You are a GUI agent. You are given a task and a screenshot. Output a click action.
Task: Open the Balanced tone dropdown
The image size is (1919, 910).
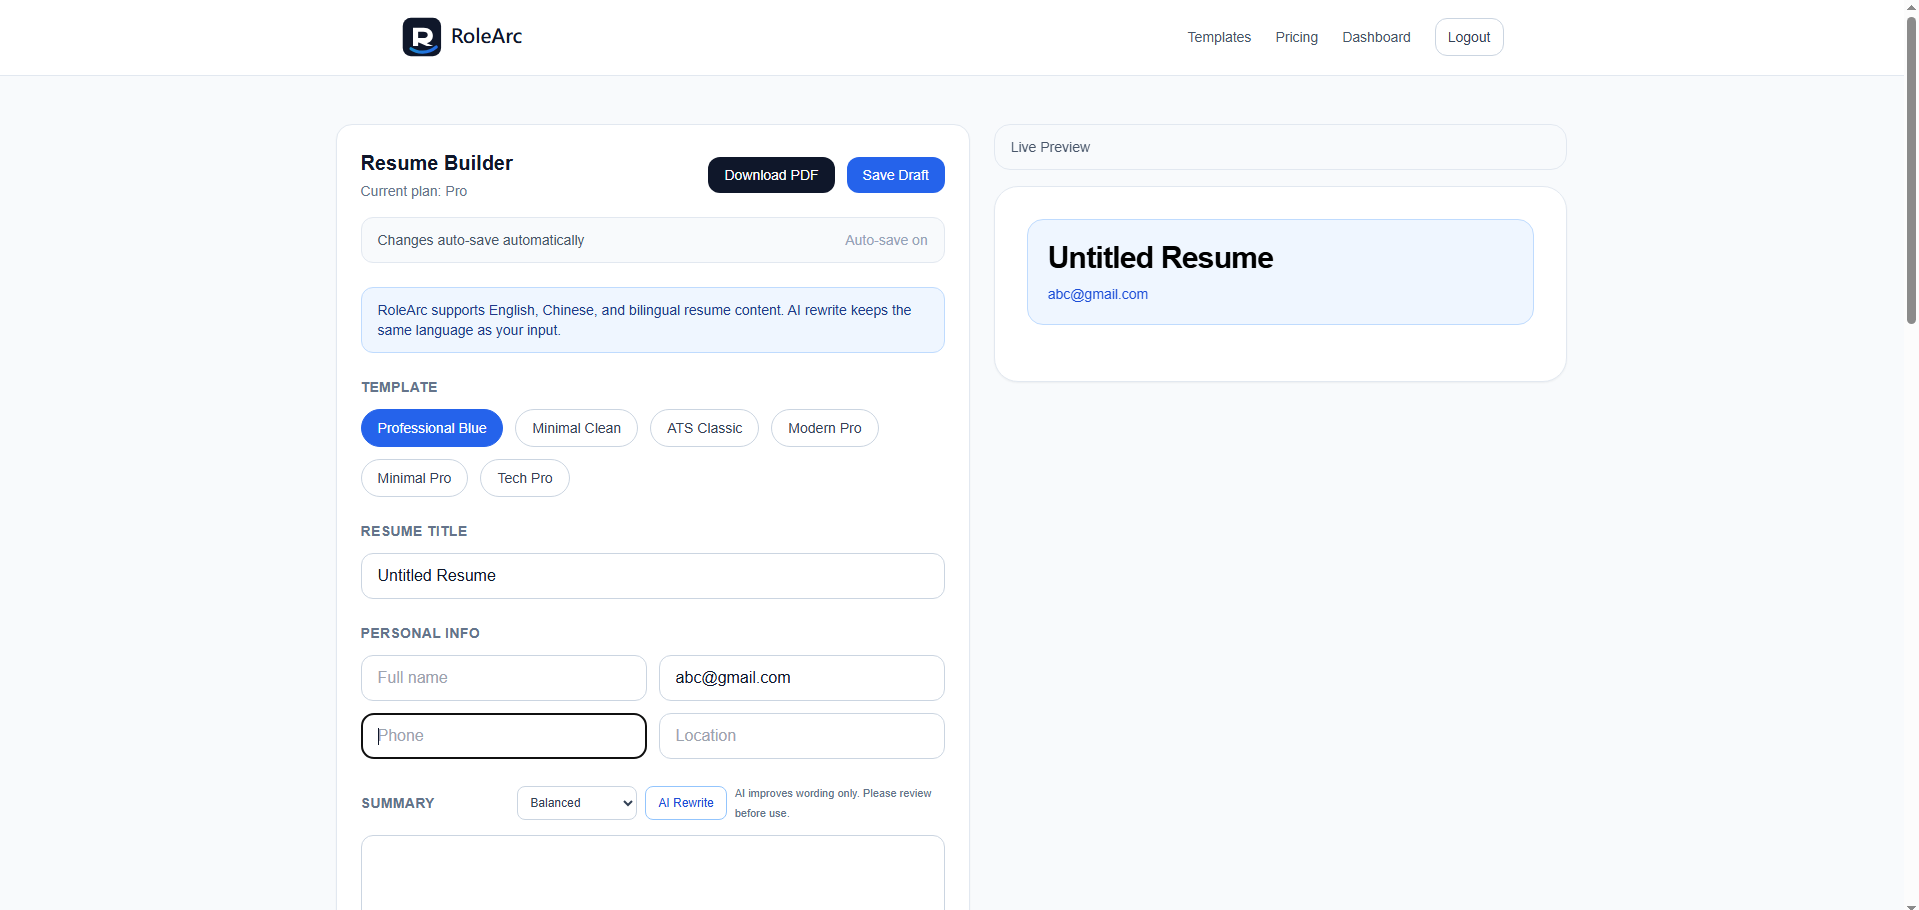[577, 803]
